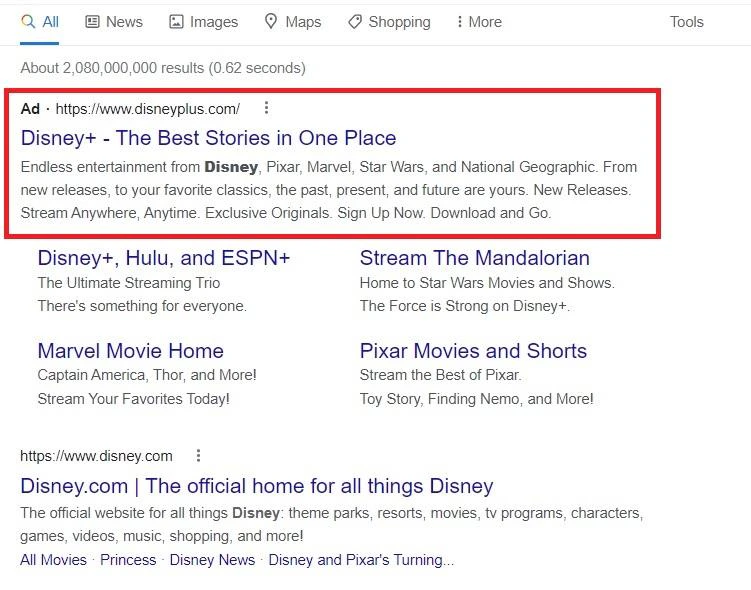Open the Disney+, Hulu, and ESPN+ sitelink

[x=164, y=258]
